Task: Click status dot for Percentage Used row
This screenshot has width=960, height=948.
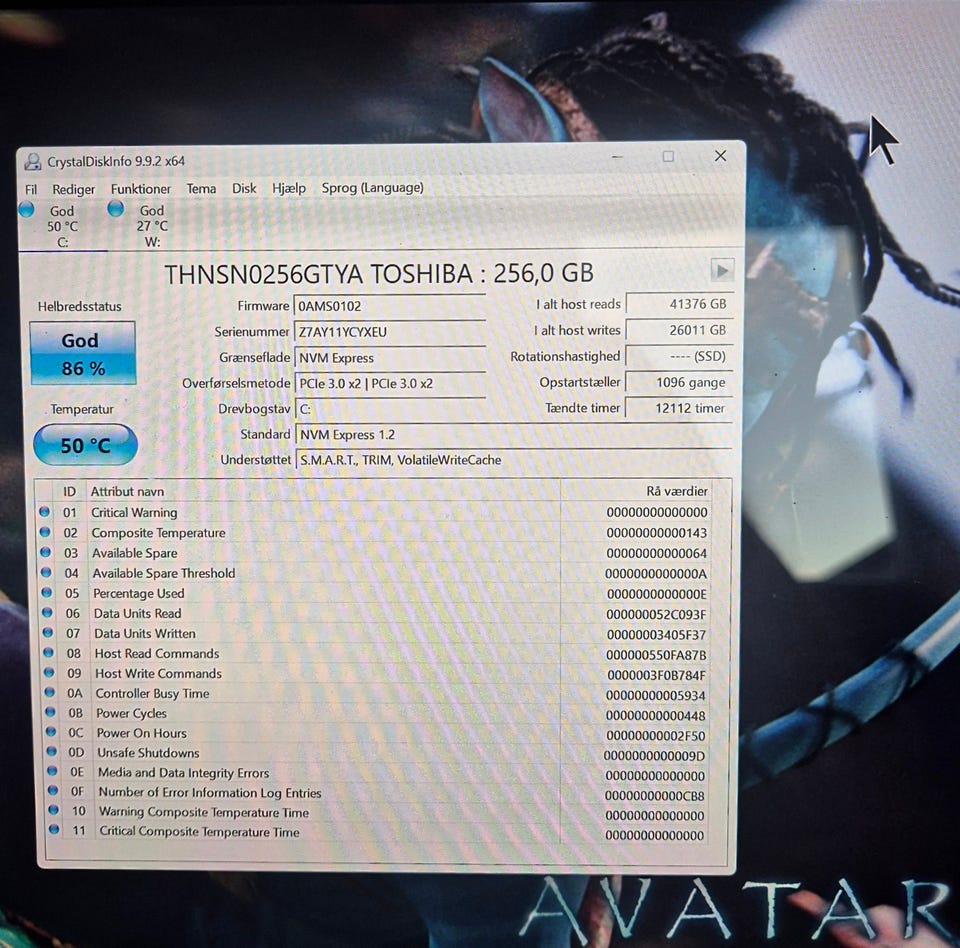Action: tap(47, 592)
